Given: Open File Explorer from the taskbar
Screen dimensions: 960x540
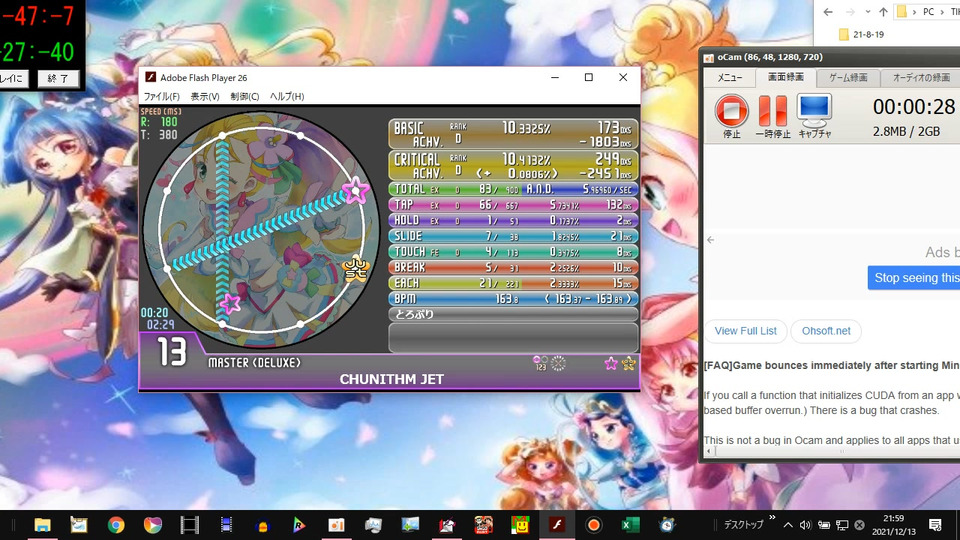Looking at the screenshot, I should click(x=42, y=525).
